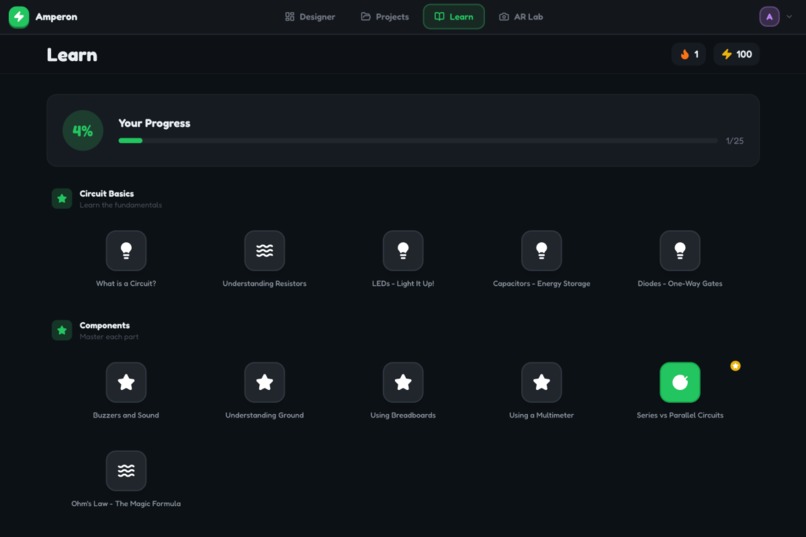Click the 'What is a Circuit?' label
This screenshot has width=806, height=537.
pyautogui.click(x=126, y=284)
